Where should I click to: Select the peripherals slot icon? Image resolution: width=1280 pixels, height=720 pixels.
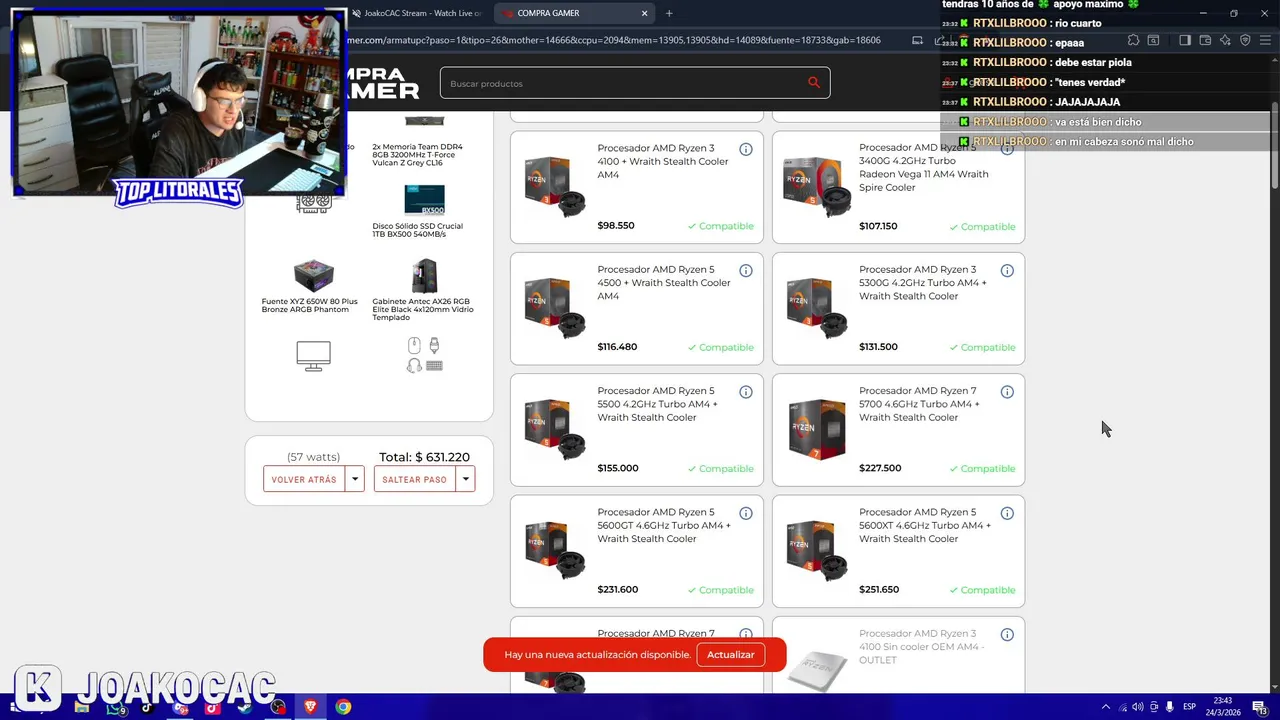(424, 355)
